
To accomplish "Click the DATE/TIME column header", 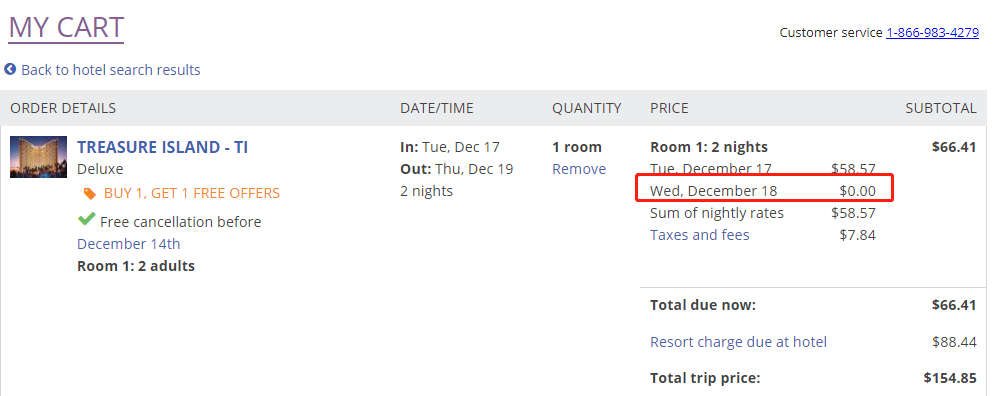I will tap(437, 108).
